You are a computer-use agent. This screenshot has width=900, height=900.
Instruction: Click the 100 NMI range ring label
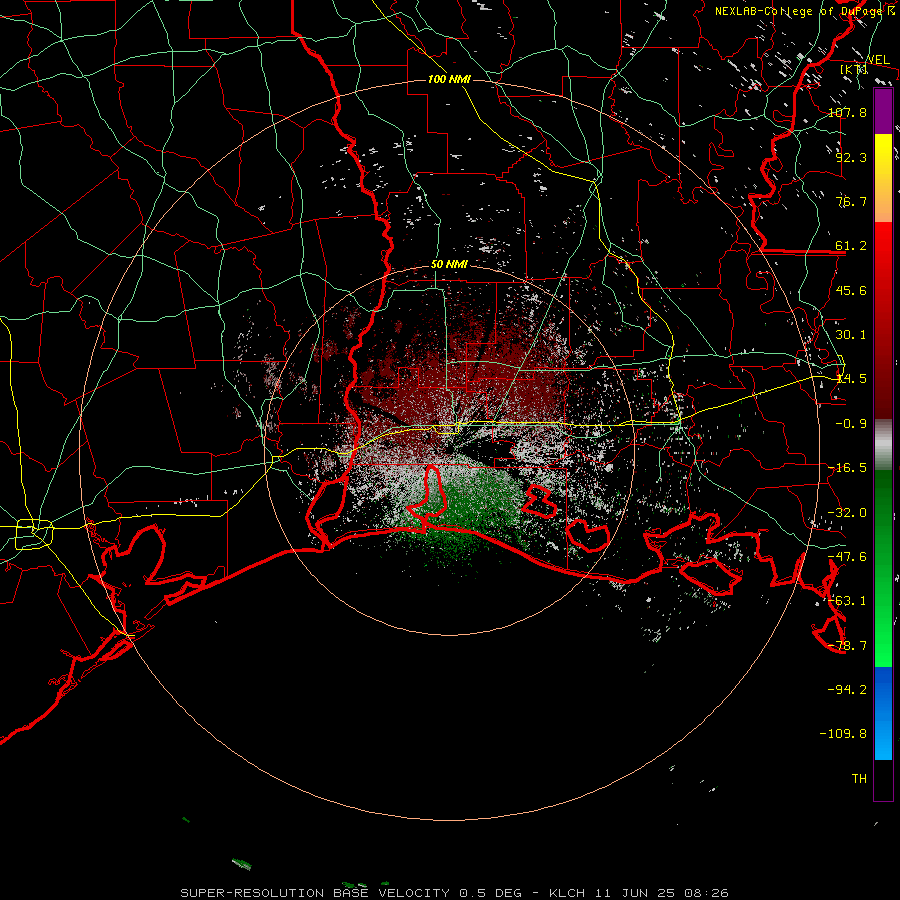pos(449,79)
